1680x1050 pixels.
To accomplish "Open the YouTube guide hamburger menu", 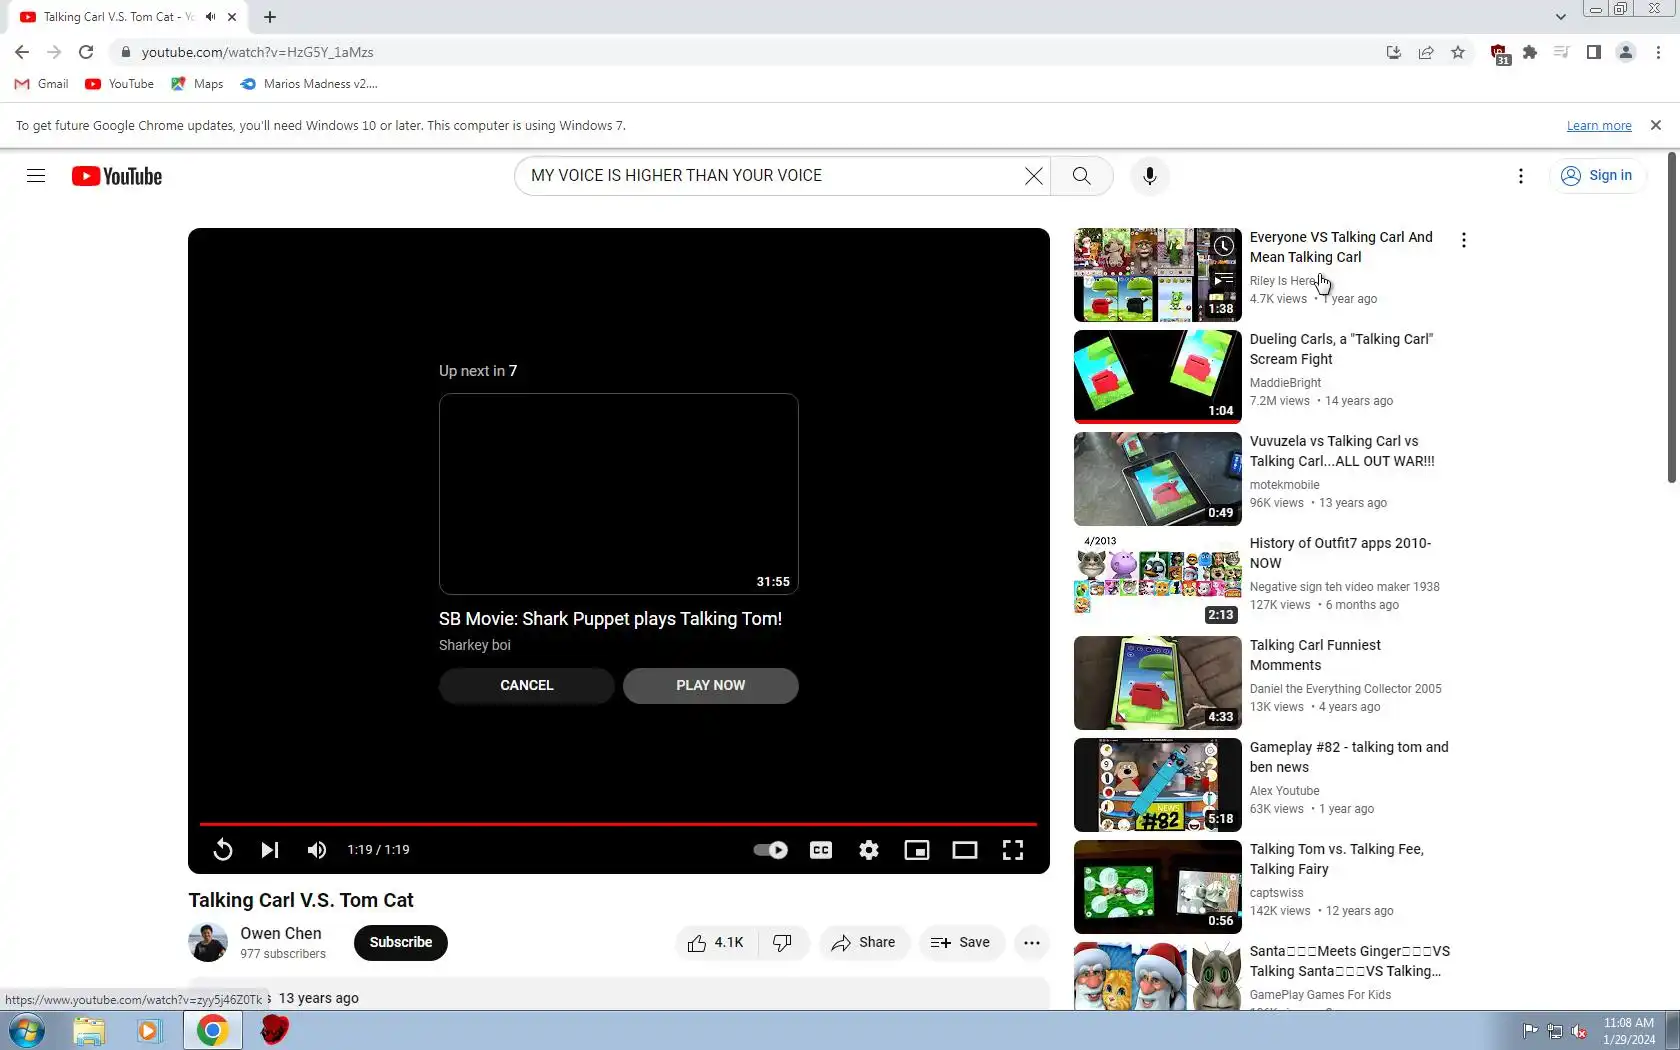I will [x=36, y=176].
